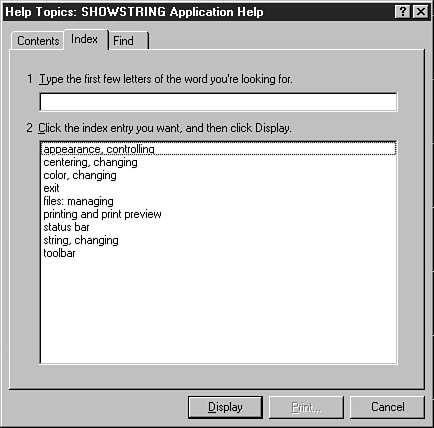
Task: Select 'appearance, controlling' index entry
Action: point(218,149)
